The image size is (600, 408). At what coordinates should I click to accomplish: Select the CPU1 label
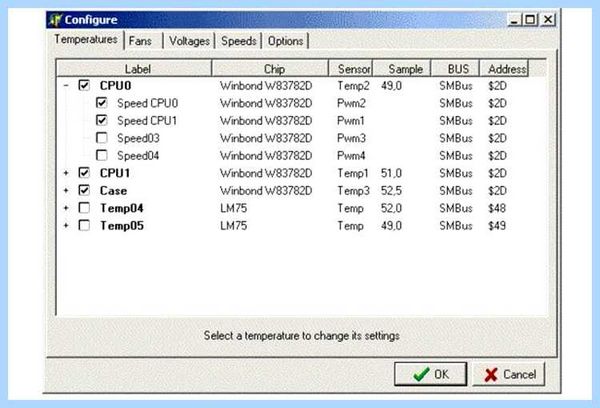(115, 173)
